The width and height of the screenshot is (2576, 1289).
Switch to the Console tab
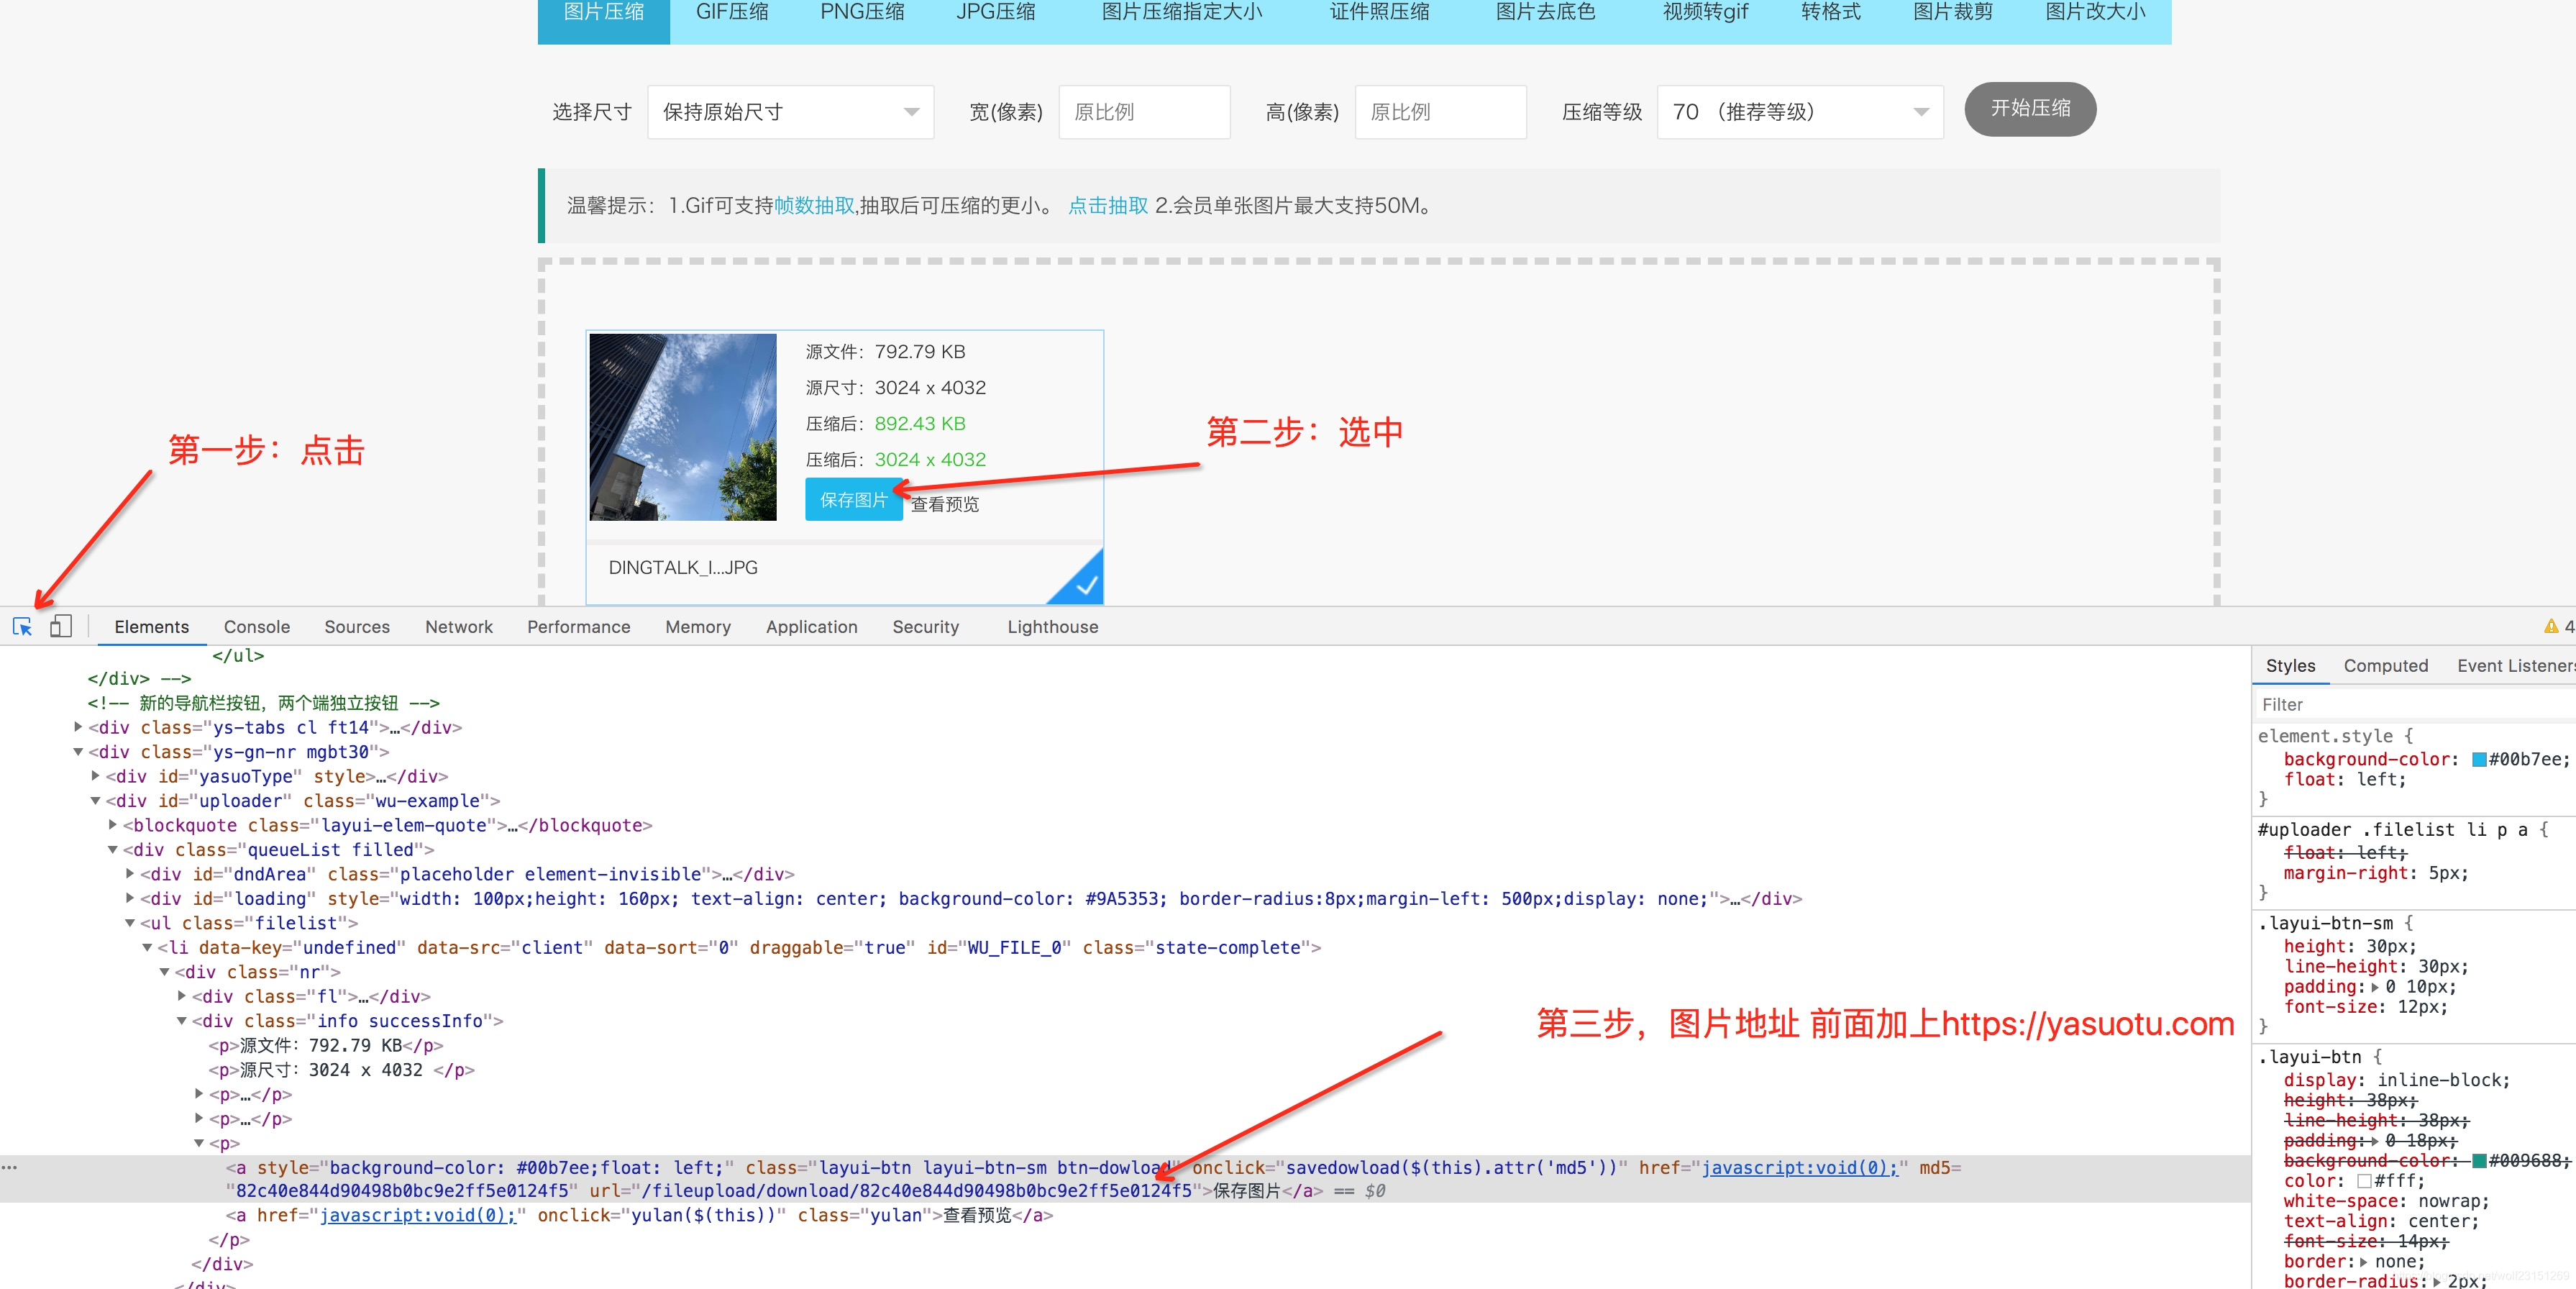click(257, 627)
